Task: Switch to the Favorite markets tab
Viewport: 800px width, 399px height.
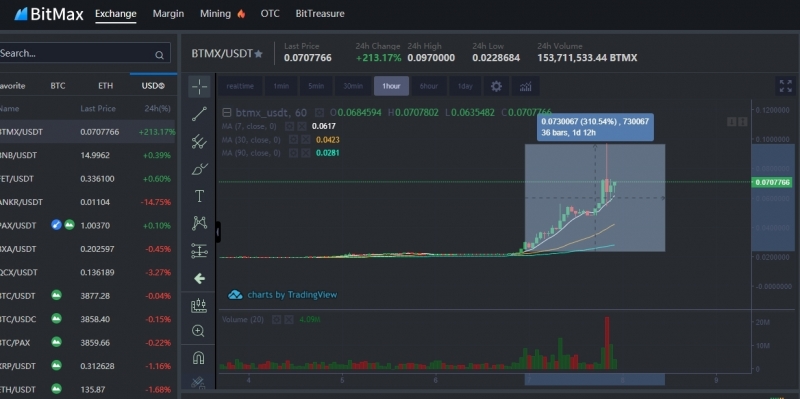Action: (12, 86)
